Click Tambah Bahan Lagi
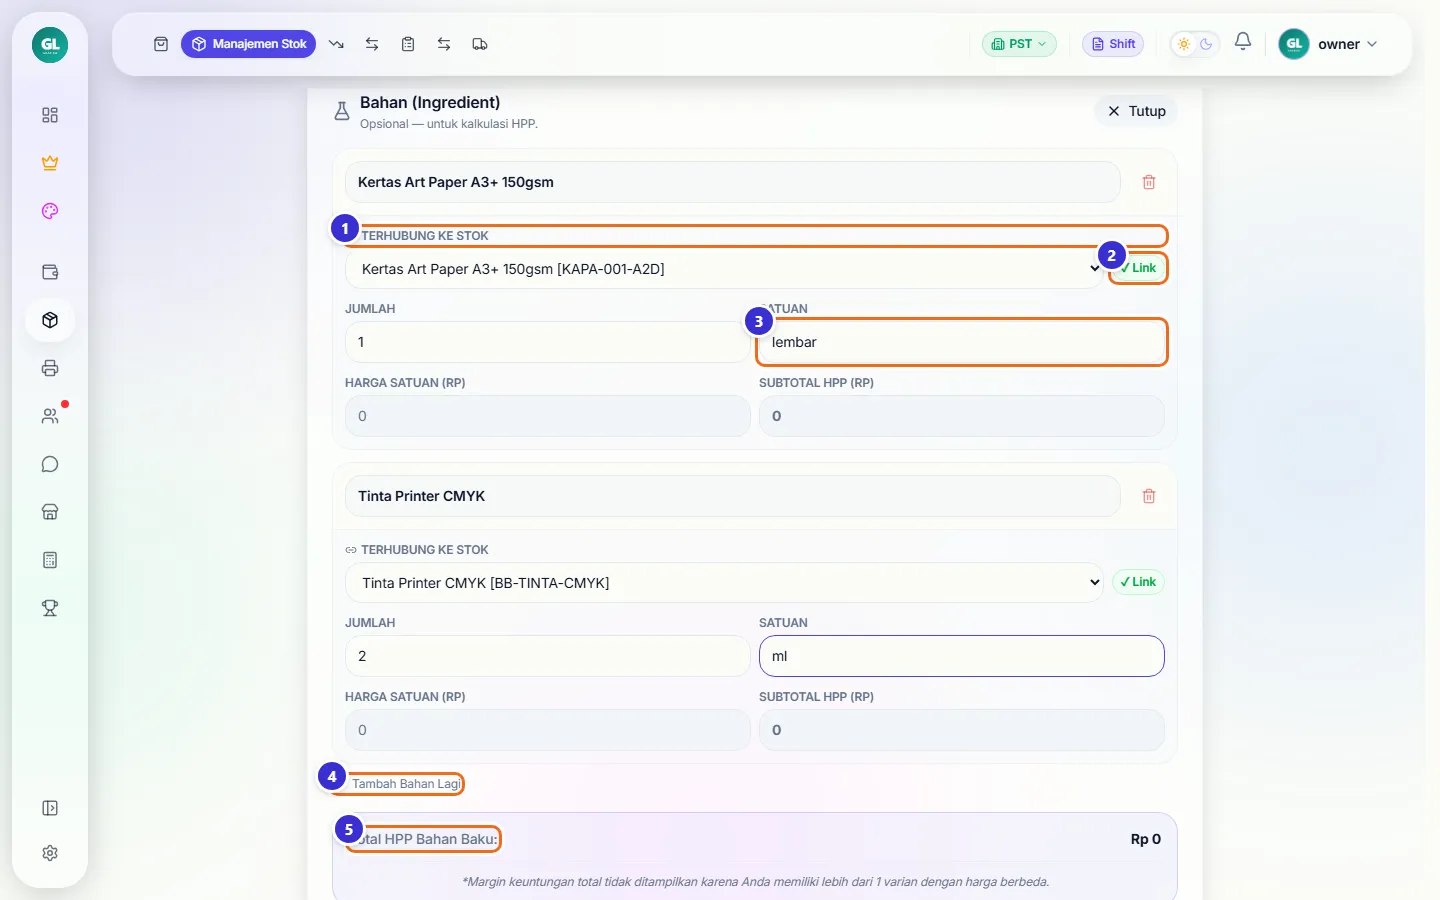The width and height of the screenshot is (1440, 900). (406, 784)
